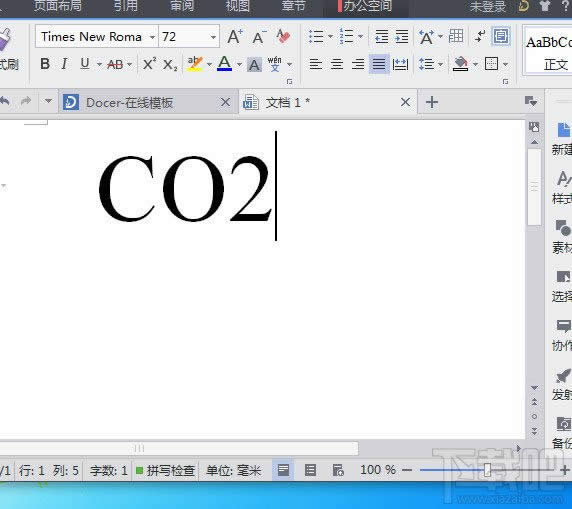Click phonetic guide wén icon
The image size is (572, 509).
point(275,64)
